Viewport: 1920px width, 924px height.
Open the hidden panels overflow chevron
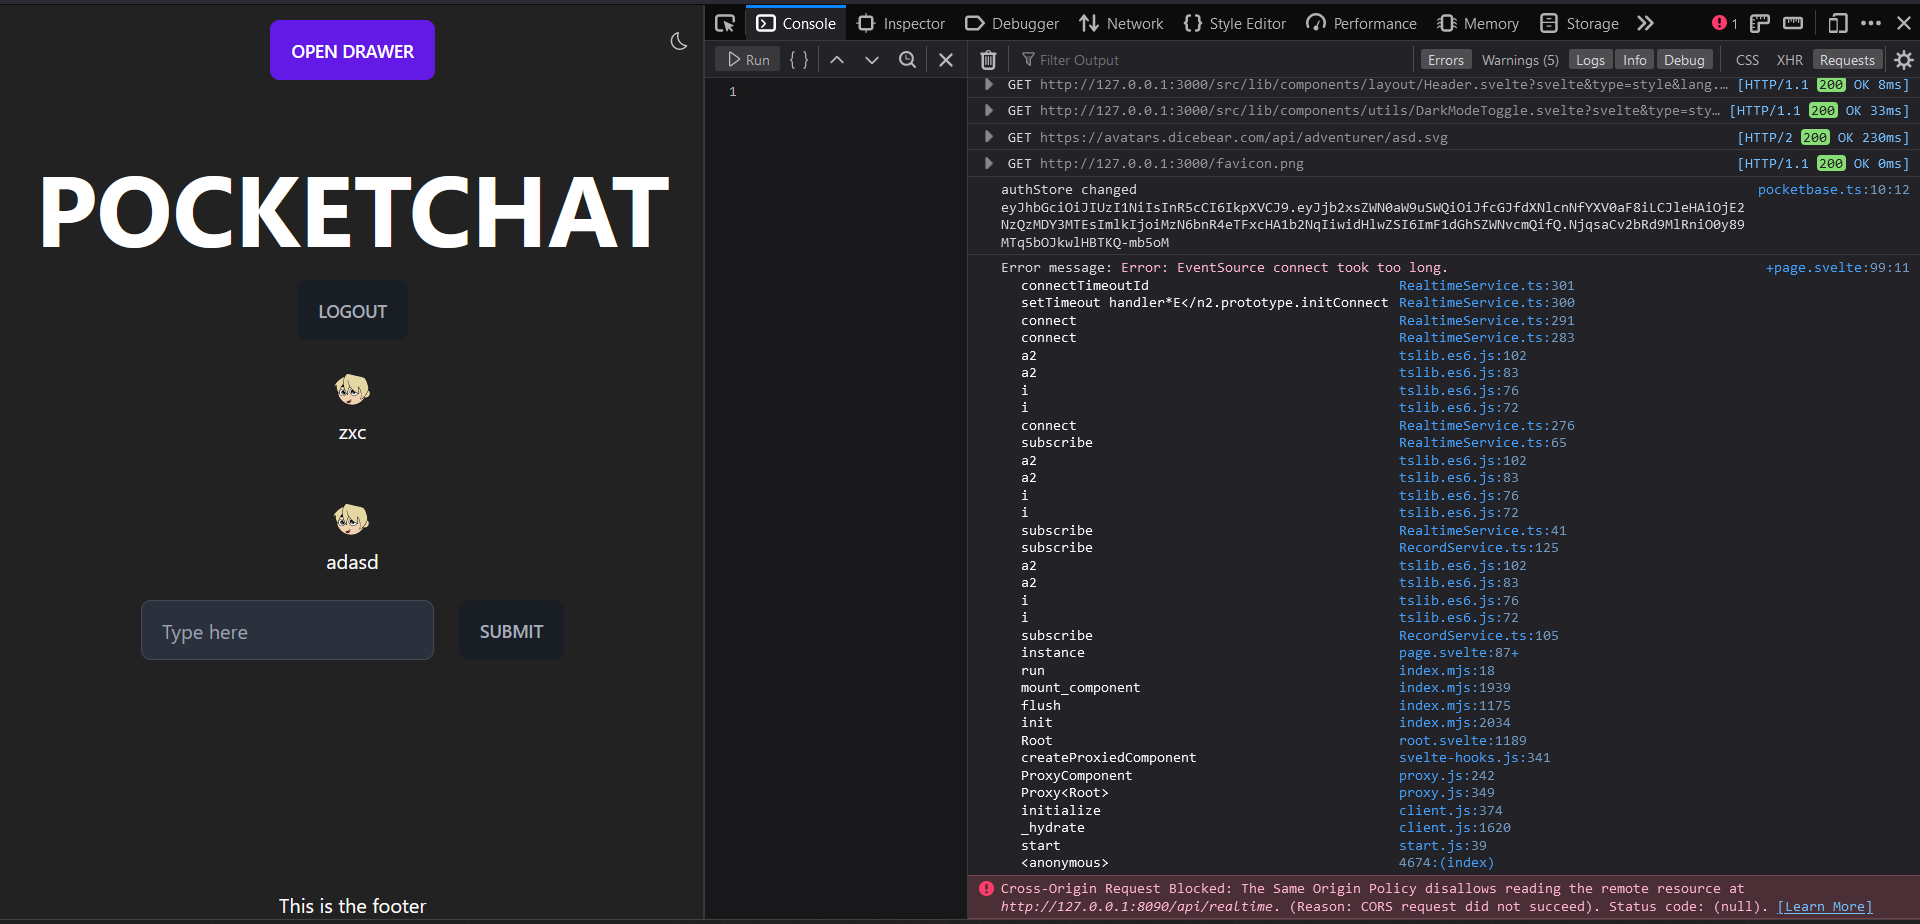[1646, 22]
